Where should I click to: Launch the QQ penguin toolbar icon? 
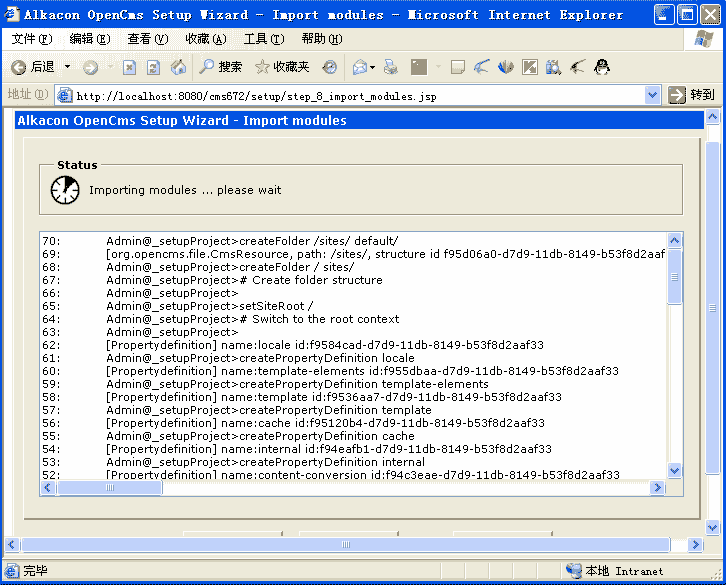(601, 68)
